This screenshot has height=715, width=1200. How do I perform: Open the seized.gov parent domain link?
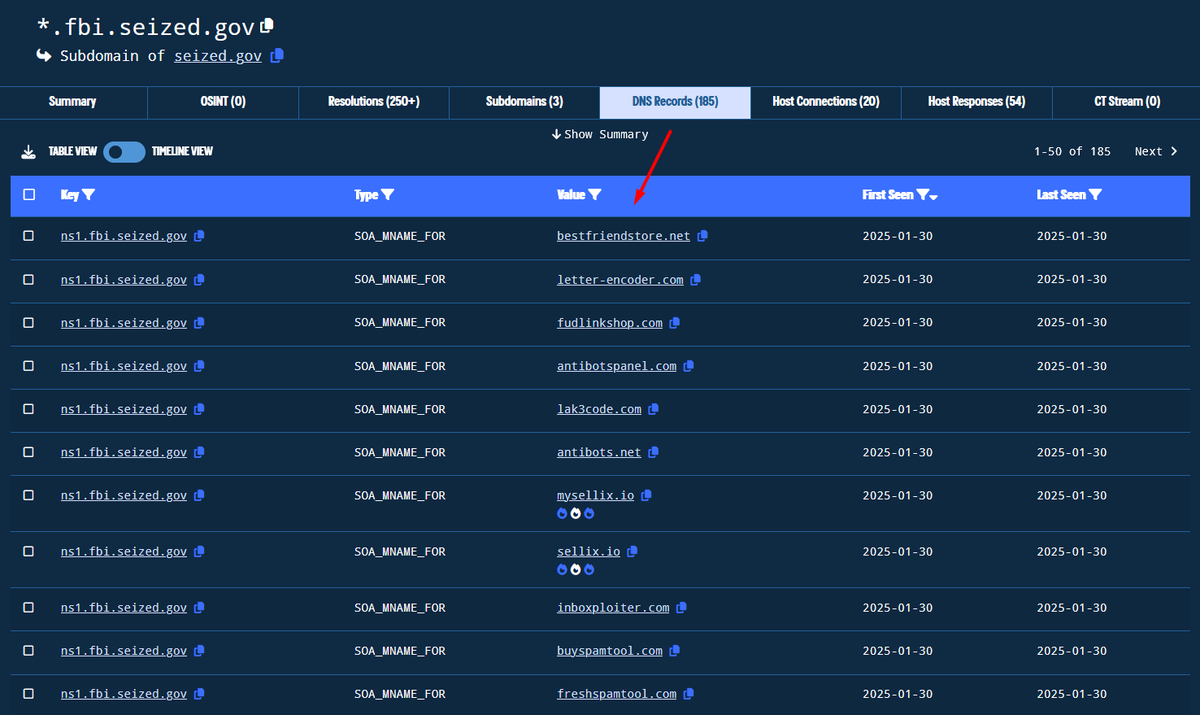pos(218,56)
